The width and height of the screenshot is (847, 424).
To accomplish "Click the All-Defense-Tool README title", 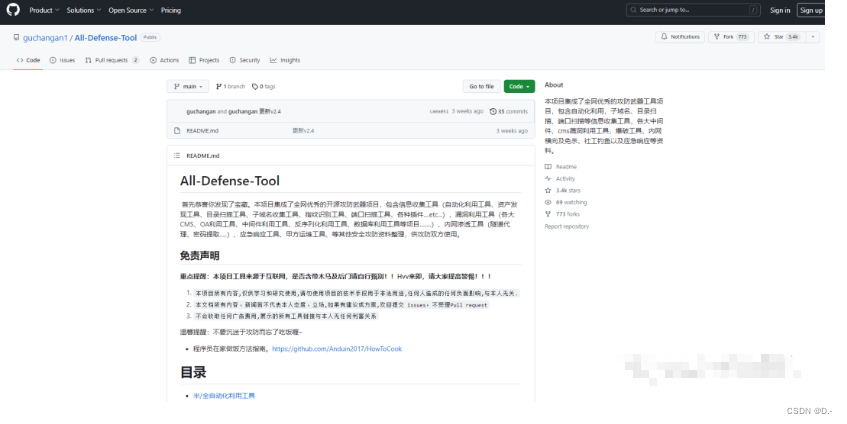I will coord(230,180).
